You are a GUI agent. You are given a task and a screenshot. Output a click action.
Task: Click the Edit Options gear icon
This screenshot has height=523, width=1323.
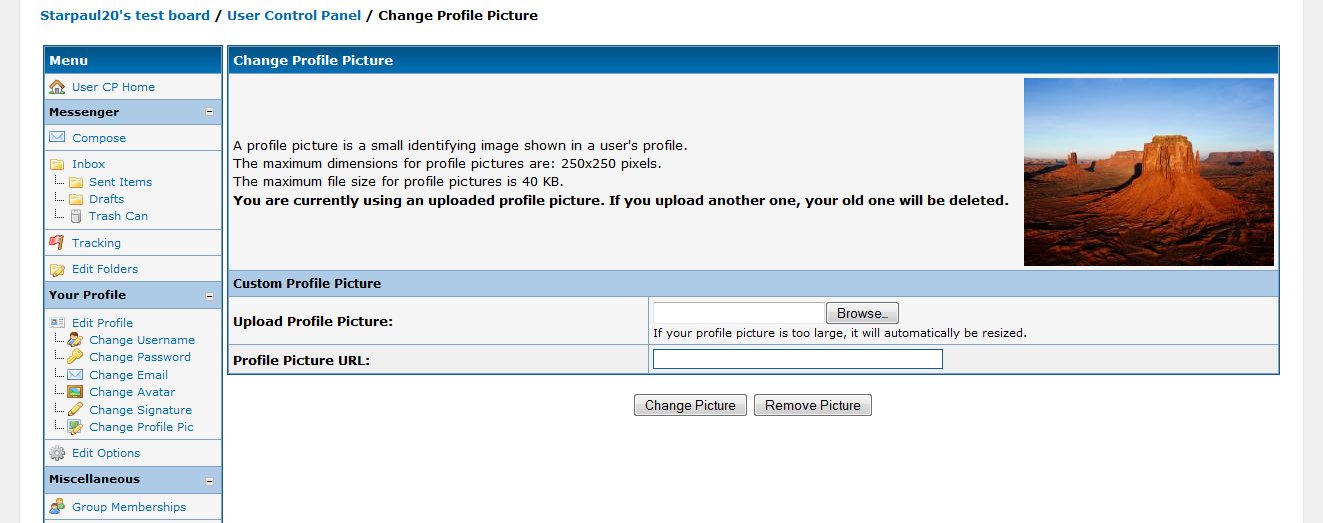tap(57, 453)
